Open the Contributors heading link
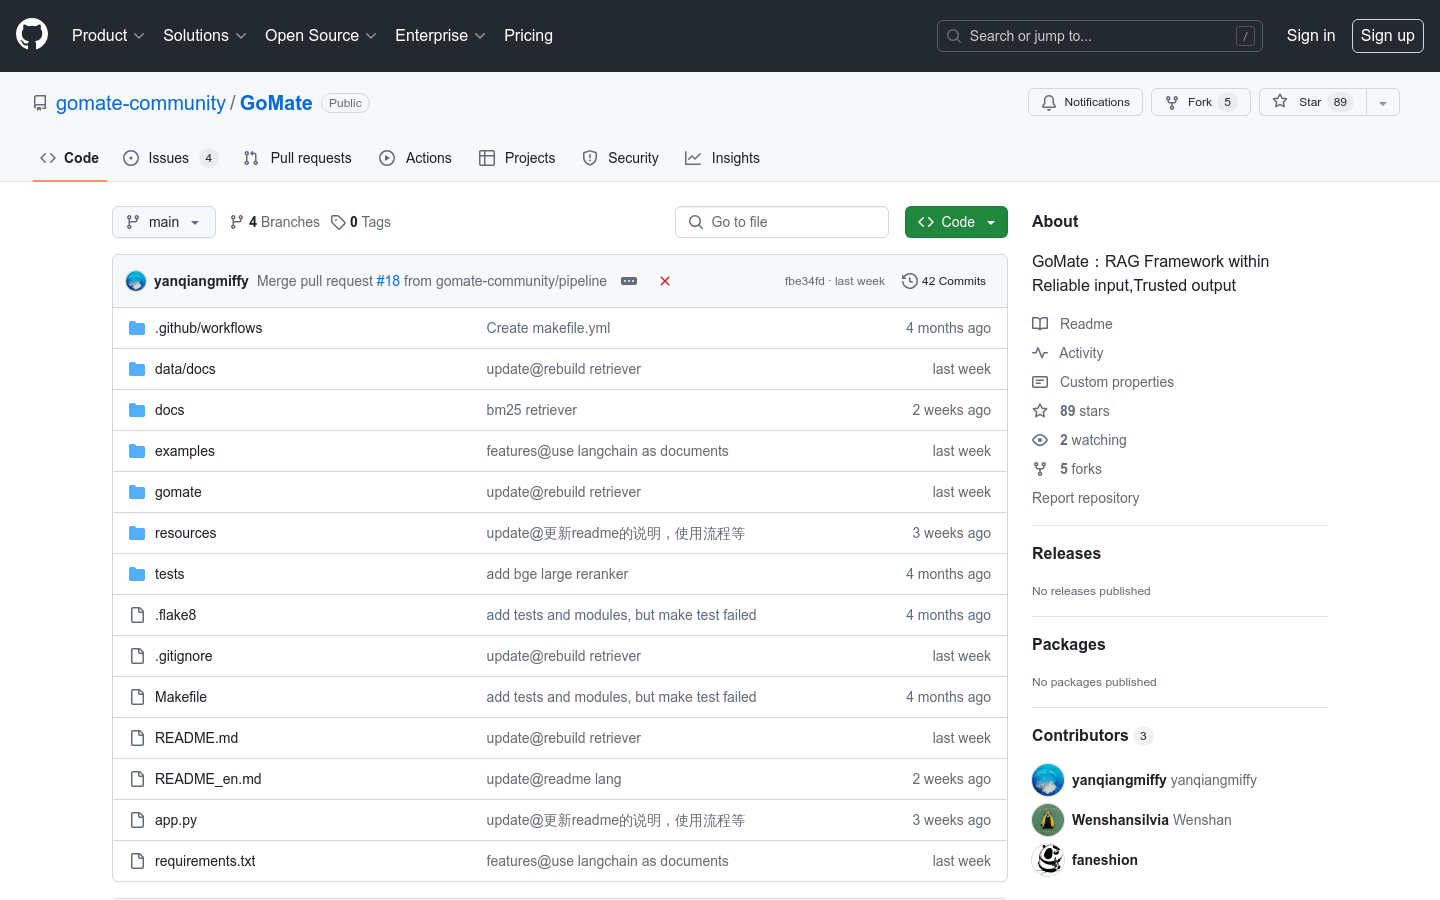1440x900 pixels. click(1092, 735)
